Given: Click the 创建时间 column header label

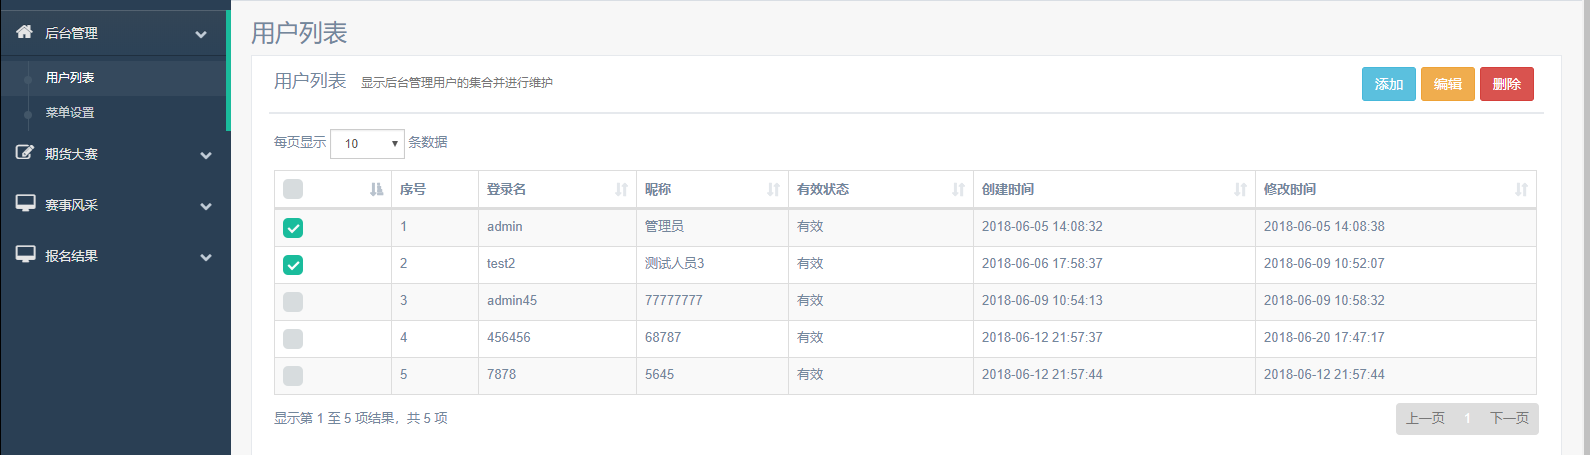Looking at the screenshot, I should click(x=1008, y=189).
